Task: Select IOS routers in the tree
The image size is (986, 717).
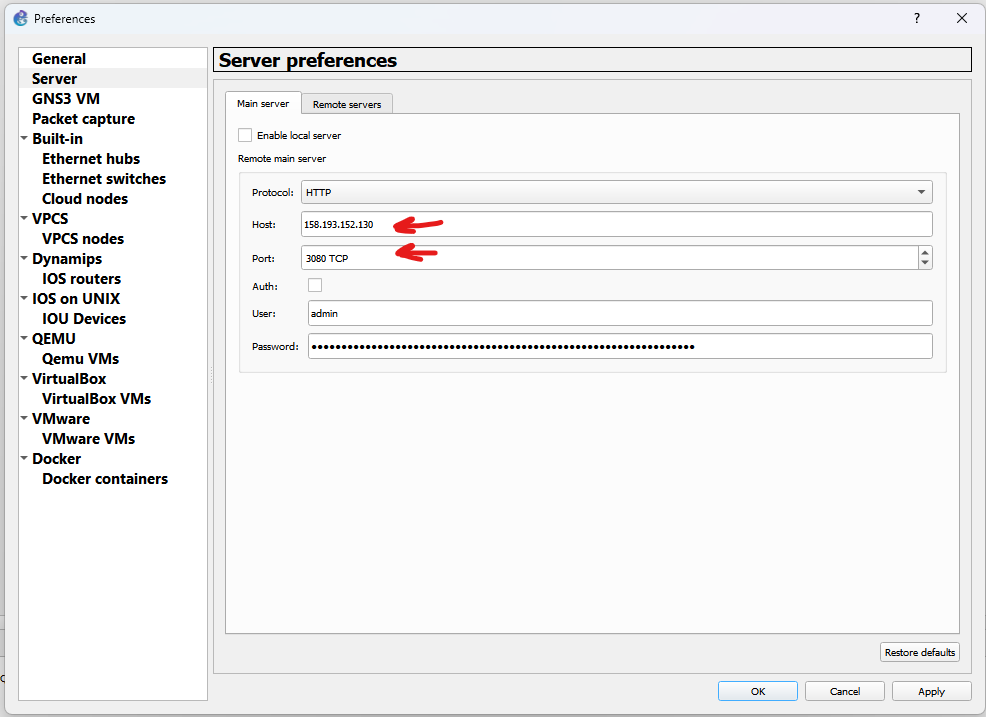Action: coord(82,279)
